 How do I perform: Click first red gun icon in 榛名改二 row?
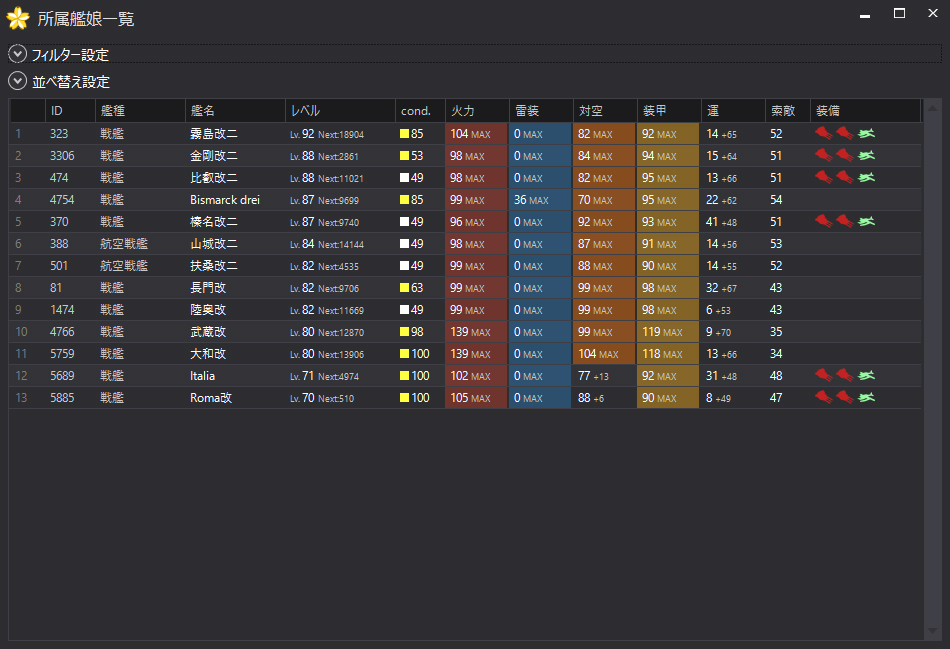823,221
